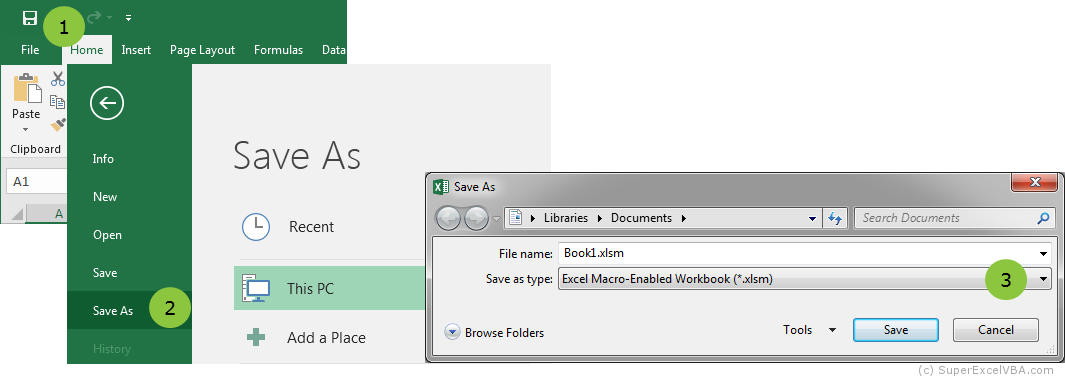Screen dimensions: 1065x376
Task: Click the Save floppy disk icon in Quick Access toolbar
Action: [29, 18]
